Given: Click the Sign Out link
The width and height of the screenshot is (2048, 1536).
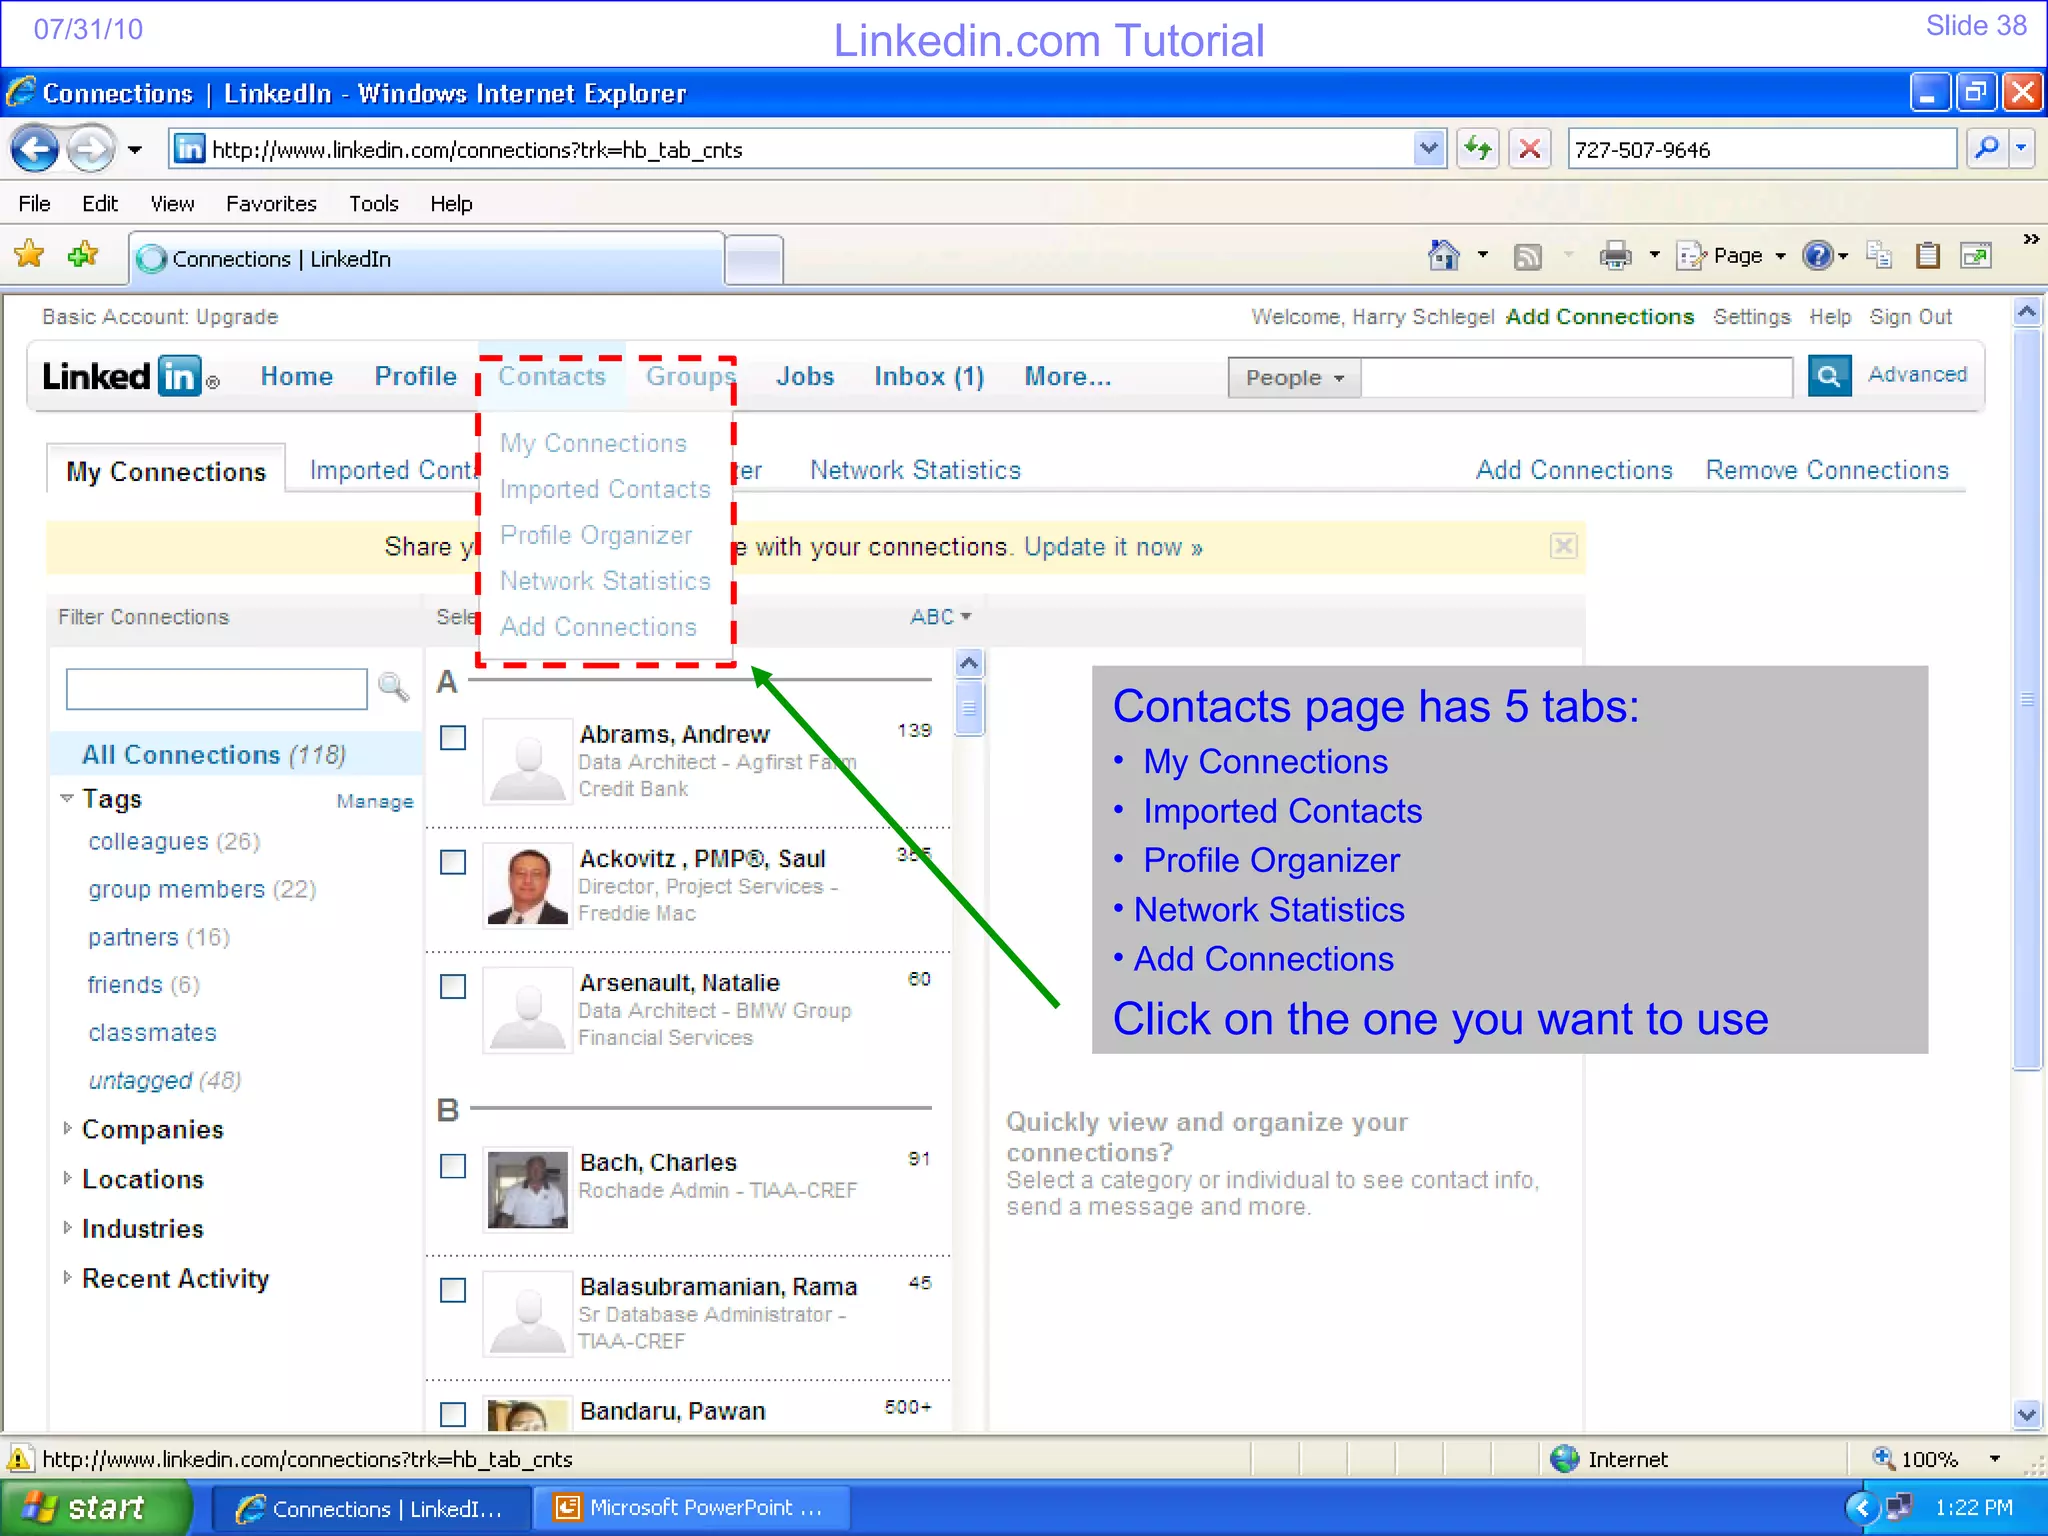Looking at the screenshot, I should [x=1911, y=317].
